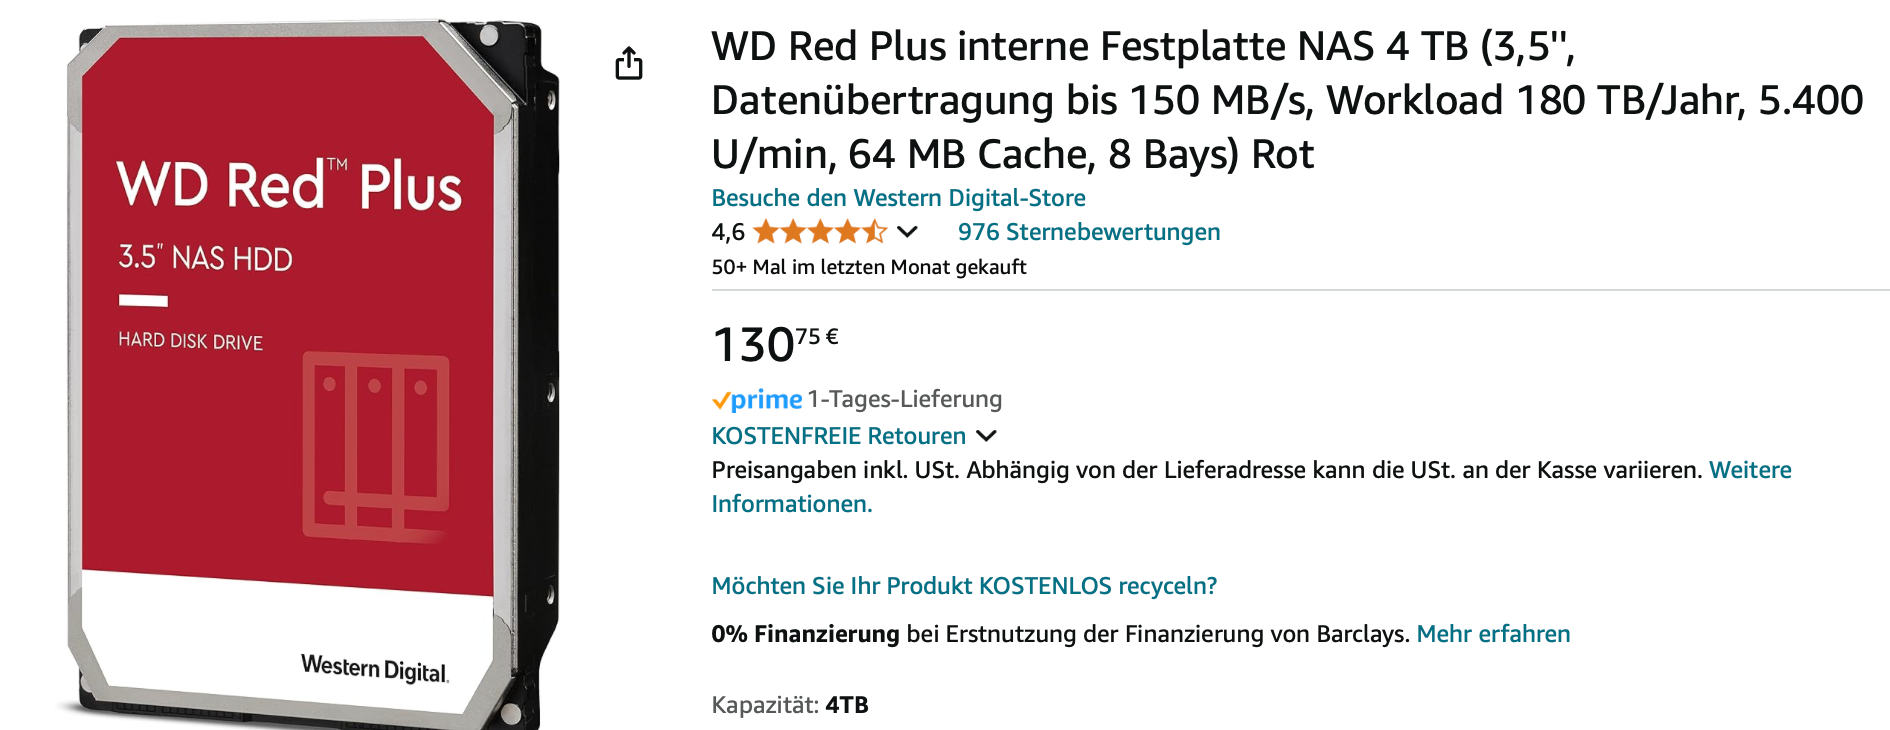The width and height of the screenshot is (1890, 730).
Task: Click the Western Digital logo on the drive
Action: 375,668
